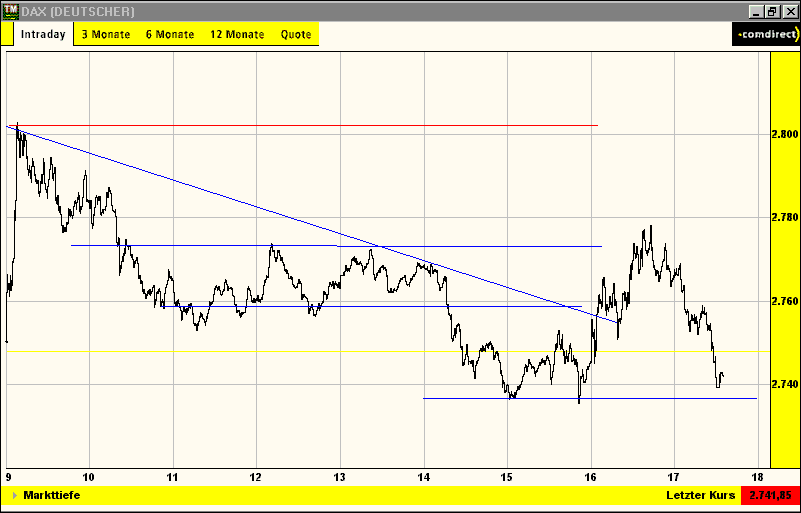The image size is (801, 513).
Task: Open the Quote tab
Action: click(296, 35)
